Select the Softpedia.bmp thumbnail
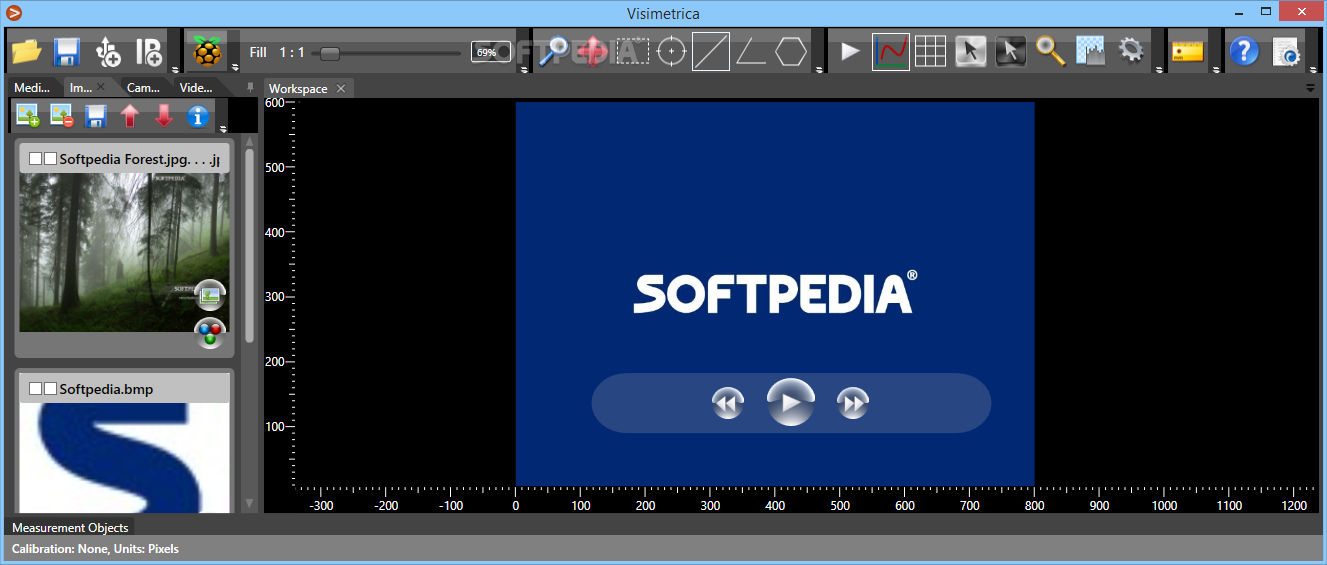The height and width of the screenshot is (565, 1327). 125,458
